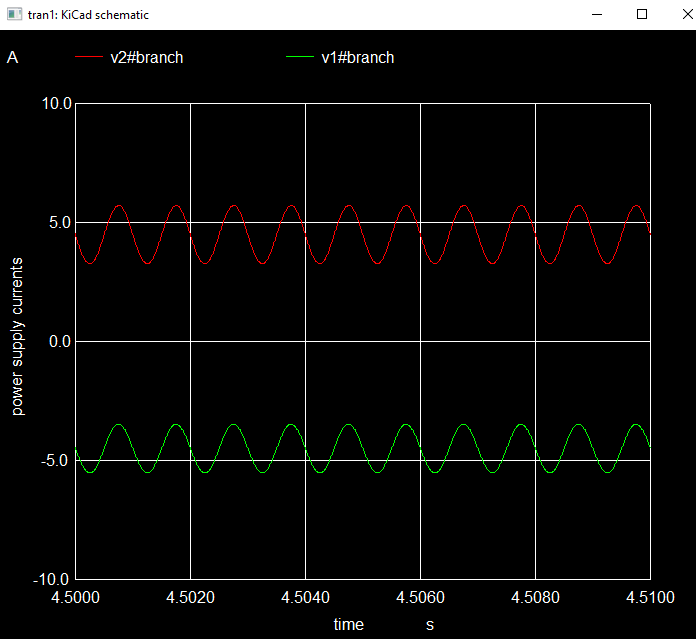Click the green v1#branch legend line

300,57
